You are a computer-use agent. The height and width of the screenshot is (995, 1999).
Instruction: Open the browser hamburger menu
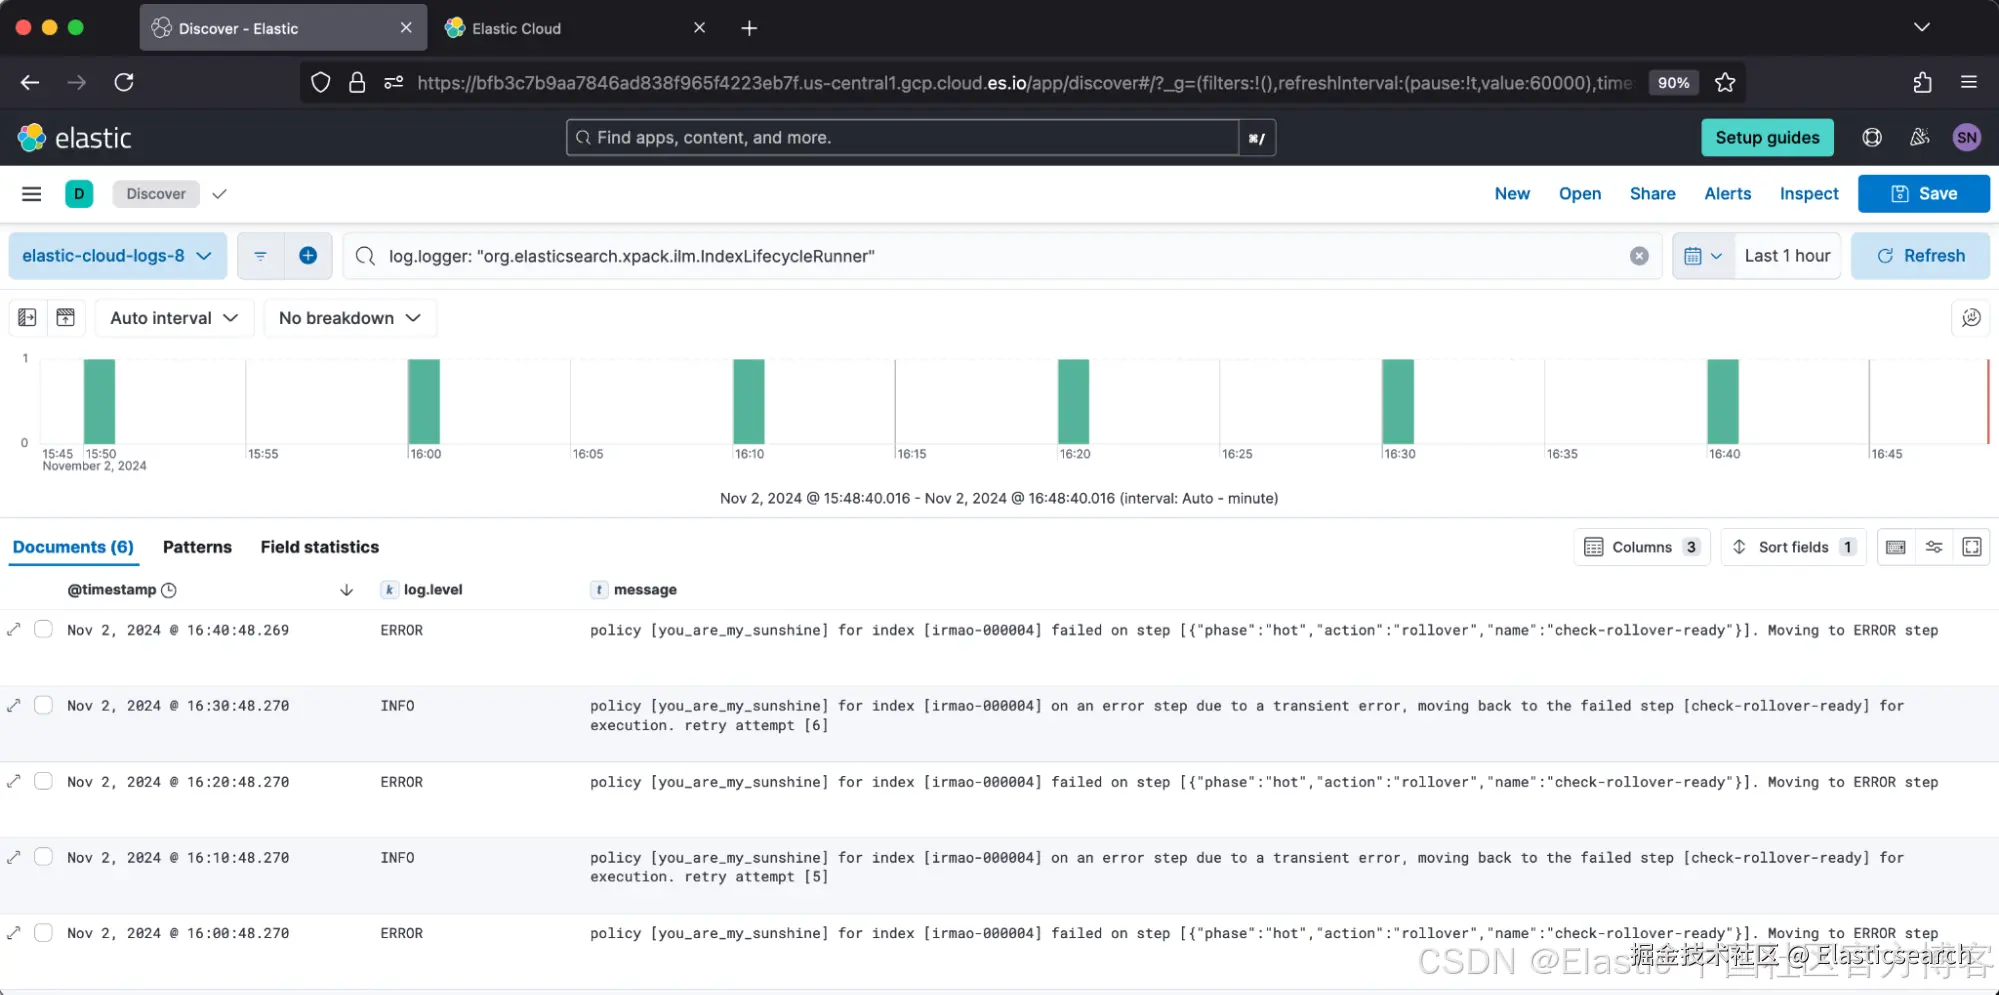[x=1969, y=83]
